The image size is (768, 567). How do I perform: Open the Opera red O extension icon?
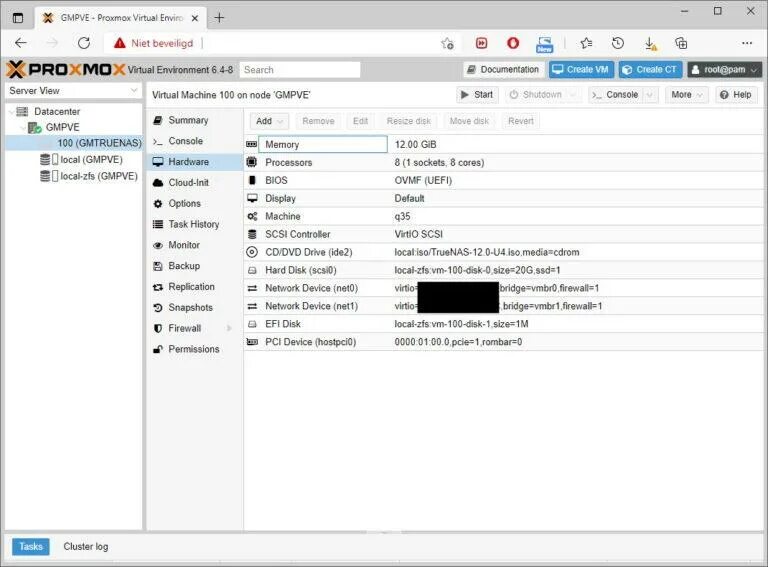point(513,43)
